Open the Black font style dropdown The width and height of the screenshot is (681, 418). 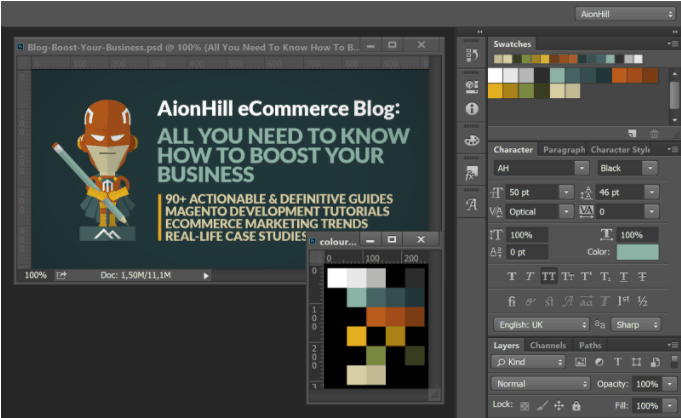[x=650, y=168]
